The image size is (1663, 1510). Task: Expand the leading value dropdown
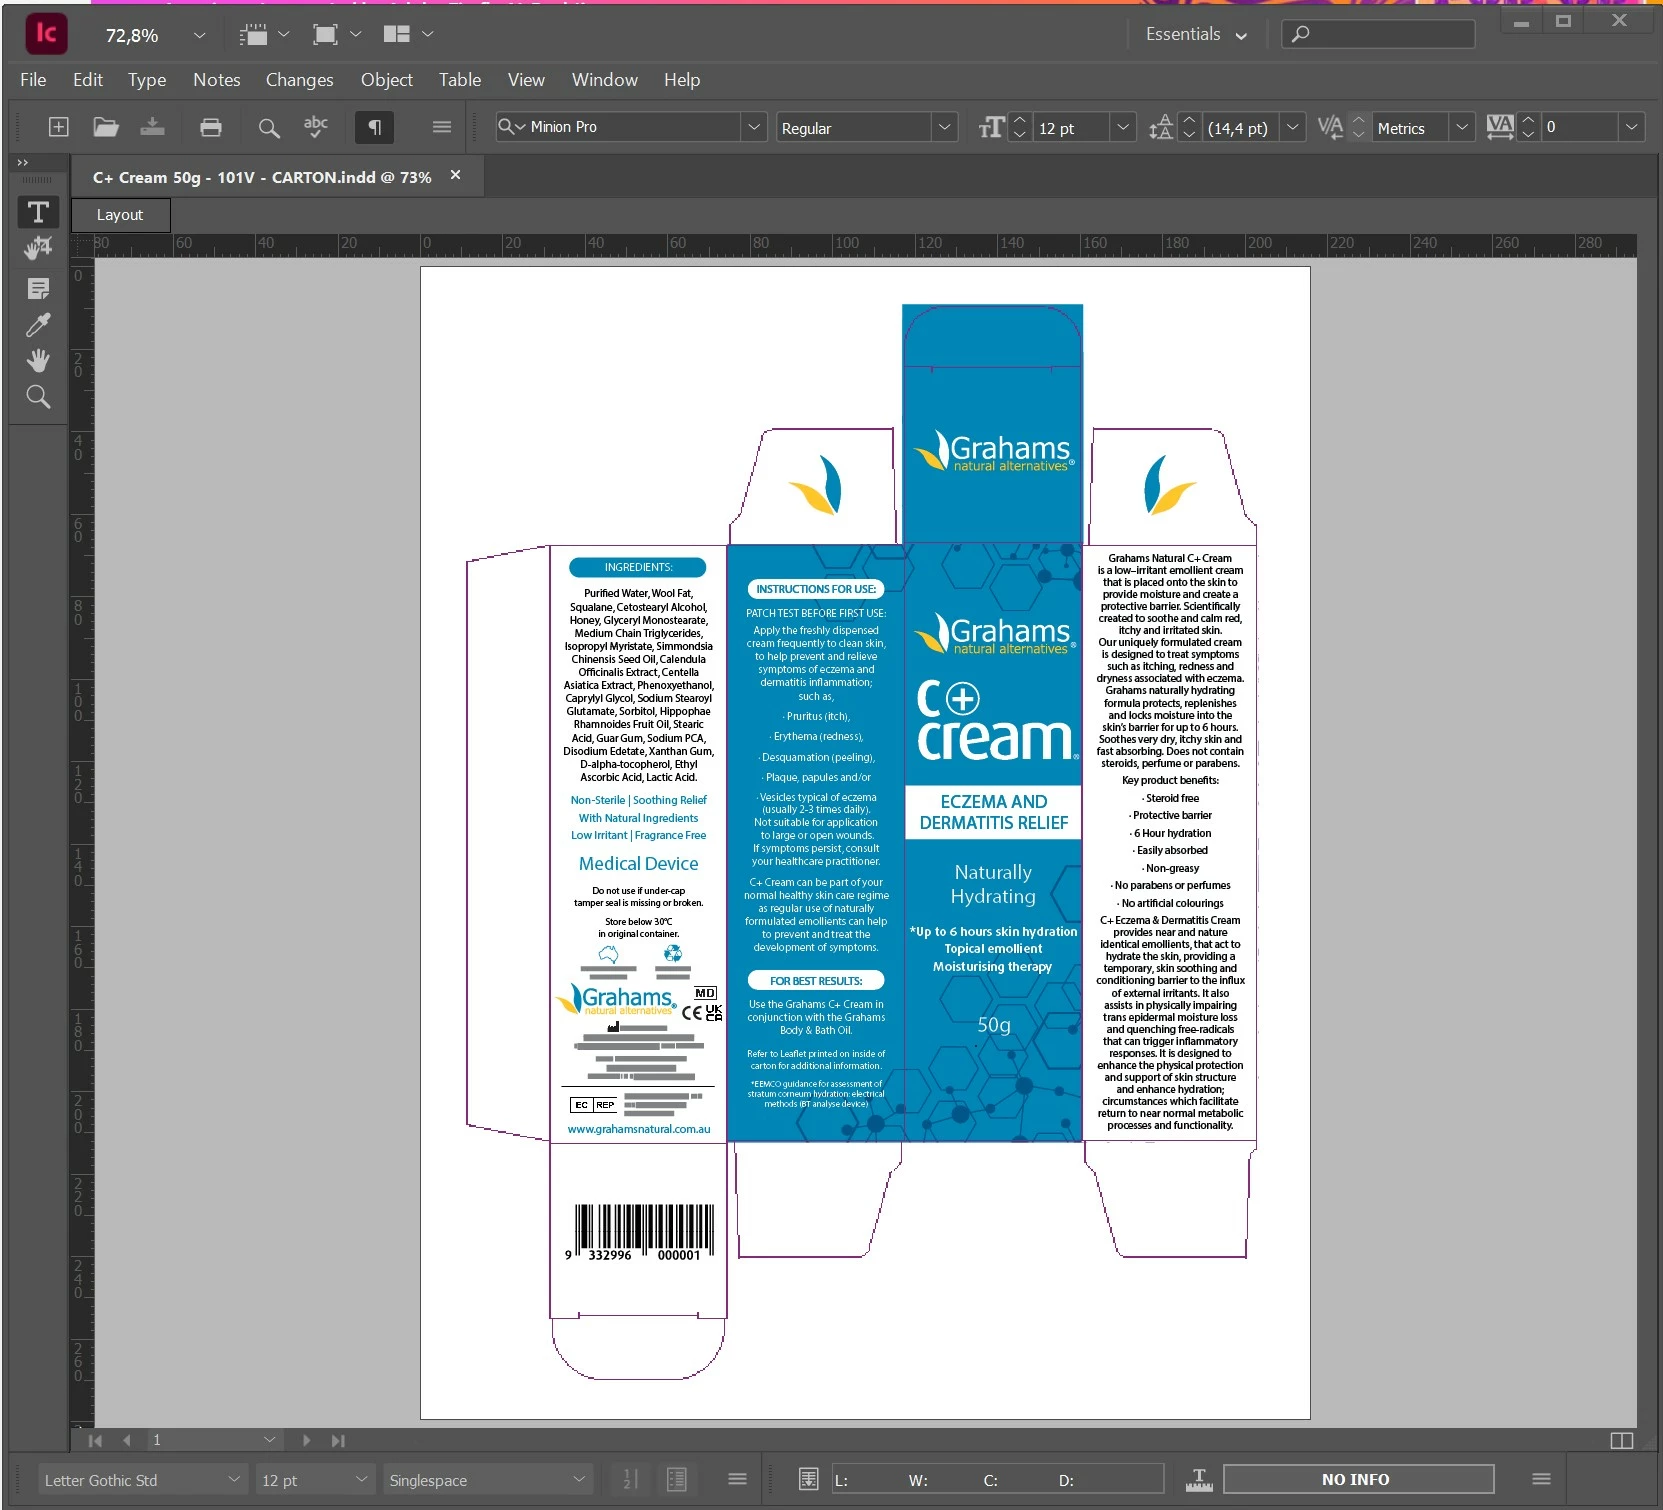coord(1293,127)
